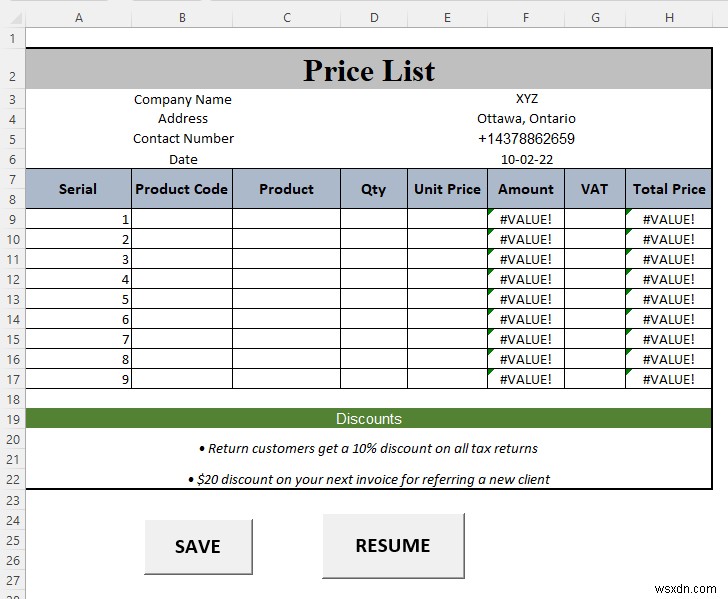
Task: Click the Price List title cell
Action: click(369, 69)
